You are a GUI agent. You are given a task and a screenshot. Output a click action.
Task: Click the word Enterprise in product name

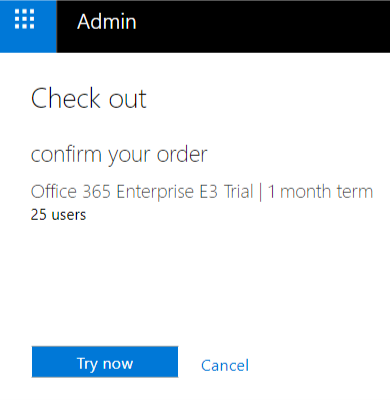155,192
